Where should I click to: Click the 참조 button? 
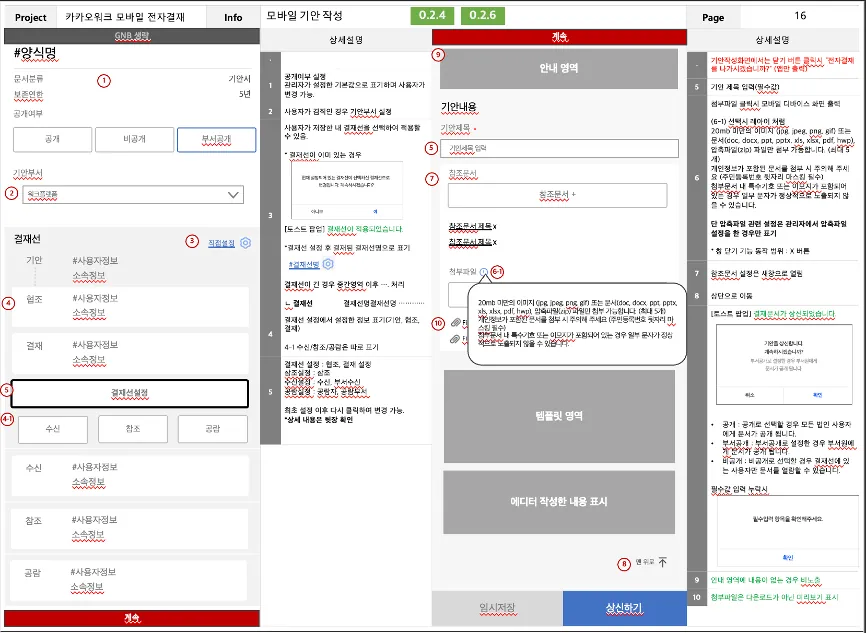[x=133, y=429]
